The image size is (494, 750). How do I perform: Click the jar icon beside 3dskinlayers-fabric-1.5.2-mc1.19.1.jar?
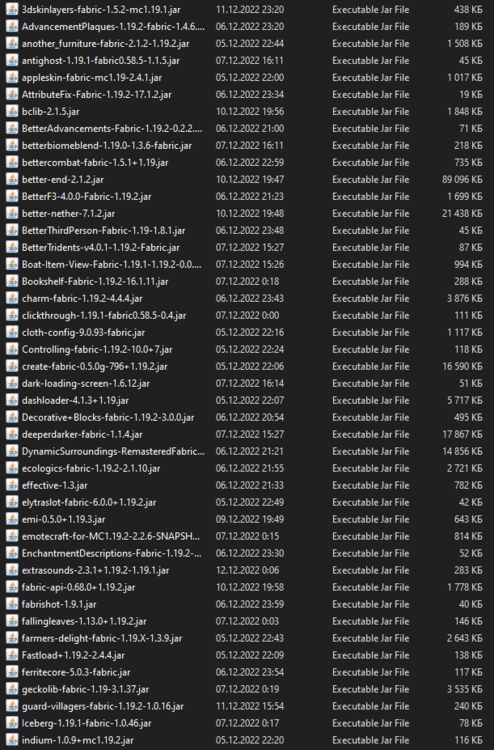click(12, 10)
